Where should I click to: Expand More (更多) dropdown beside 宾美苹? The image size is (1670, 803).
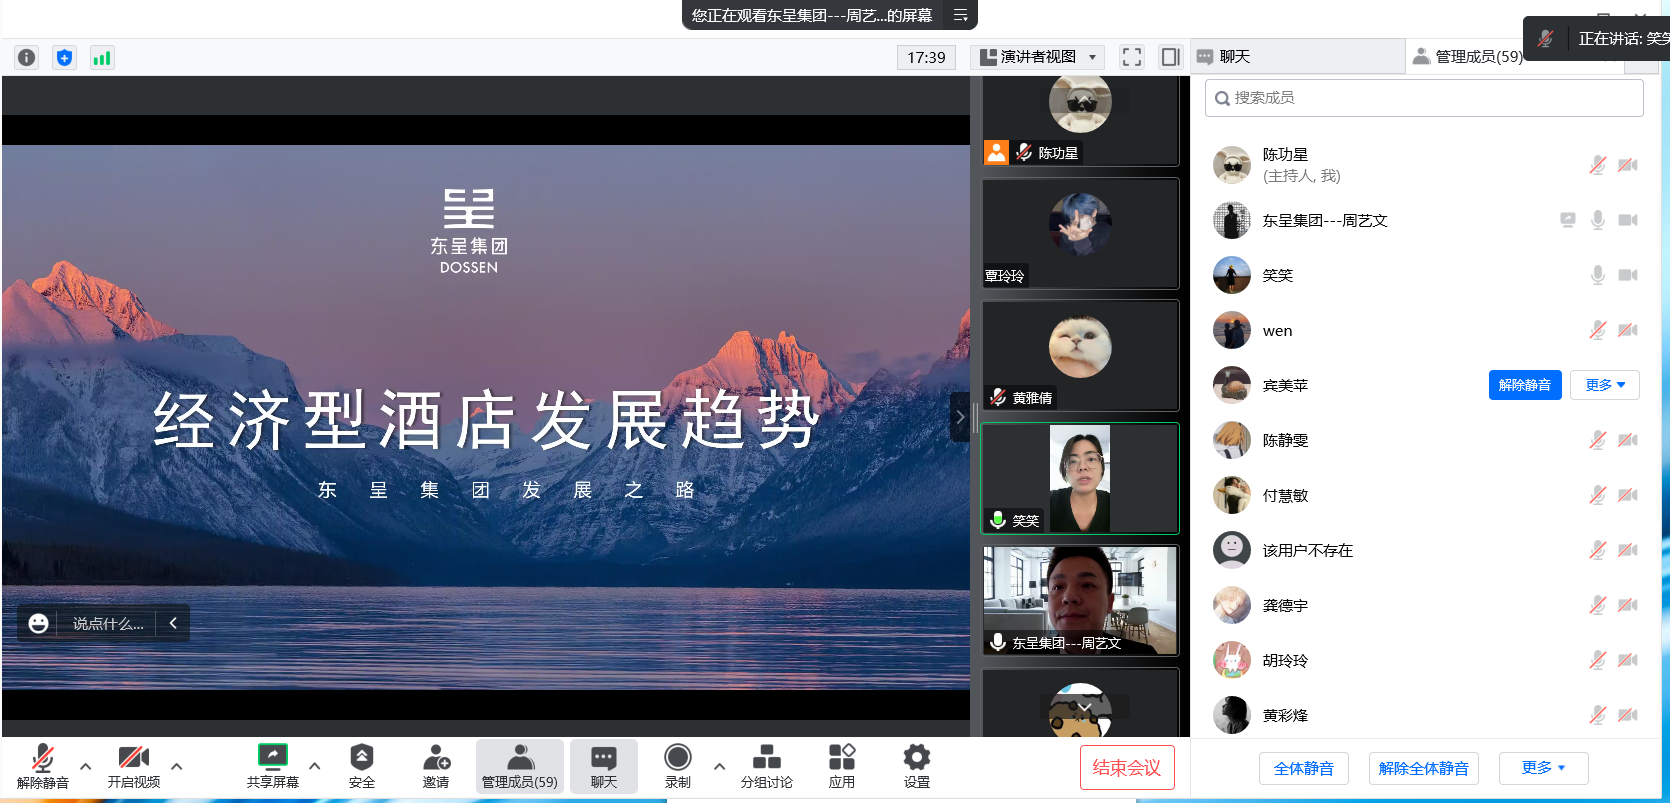tap(1604, 385)
